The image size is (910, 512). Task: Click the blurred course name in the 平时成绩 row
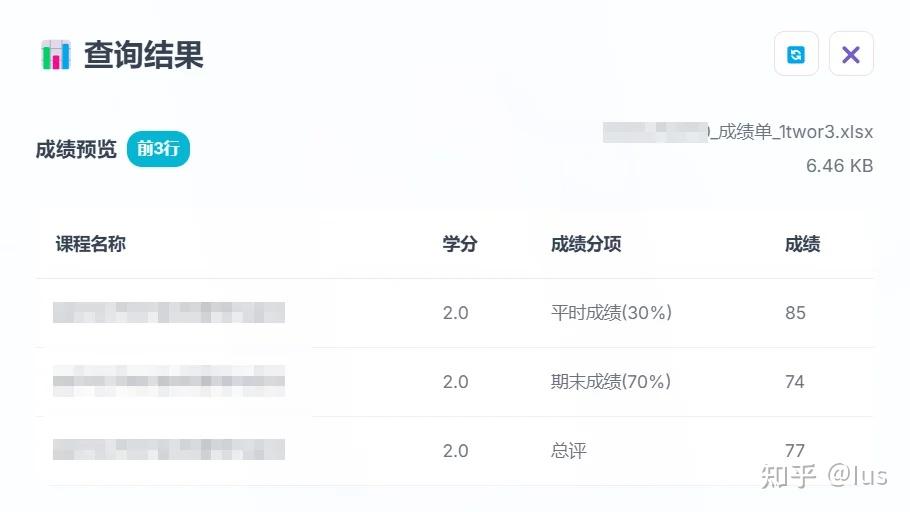pyautogui.click(x=169, y=313)
